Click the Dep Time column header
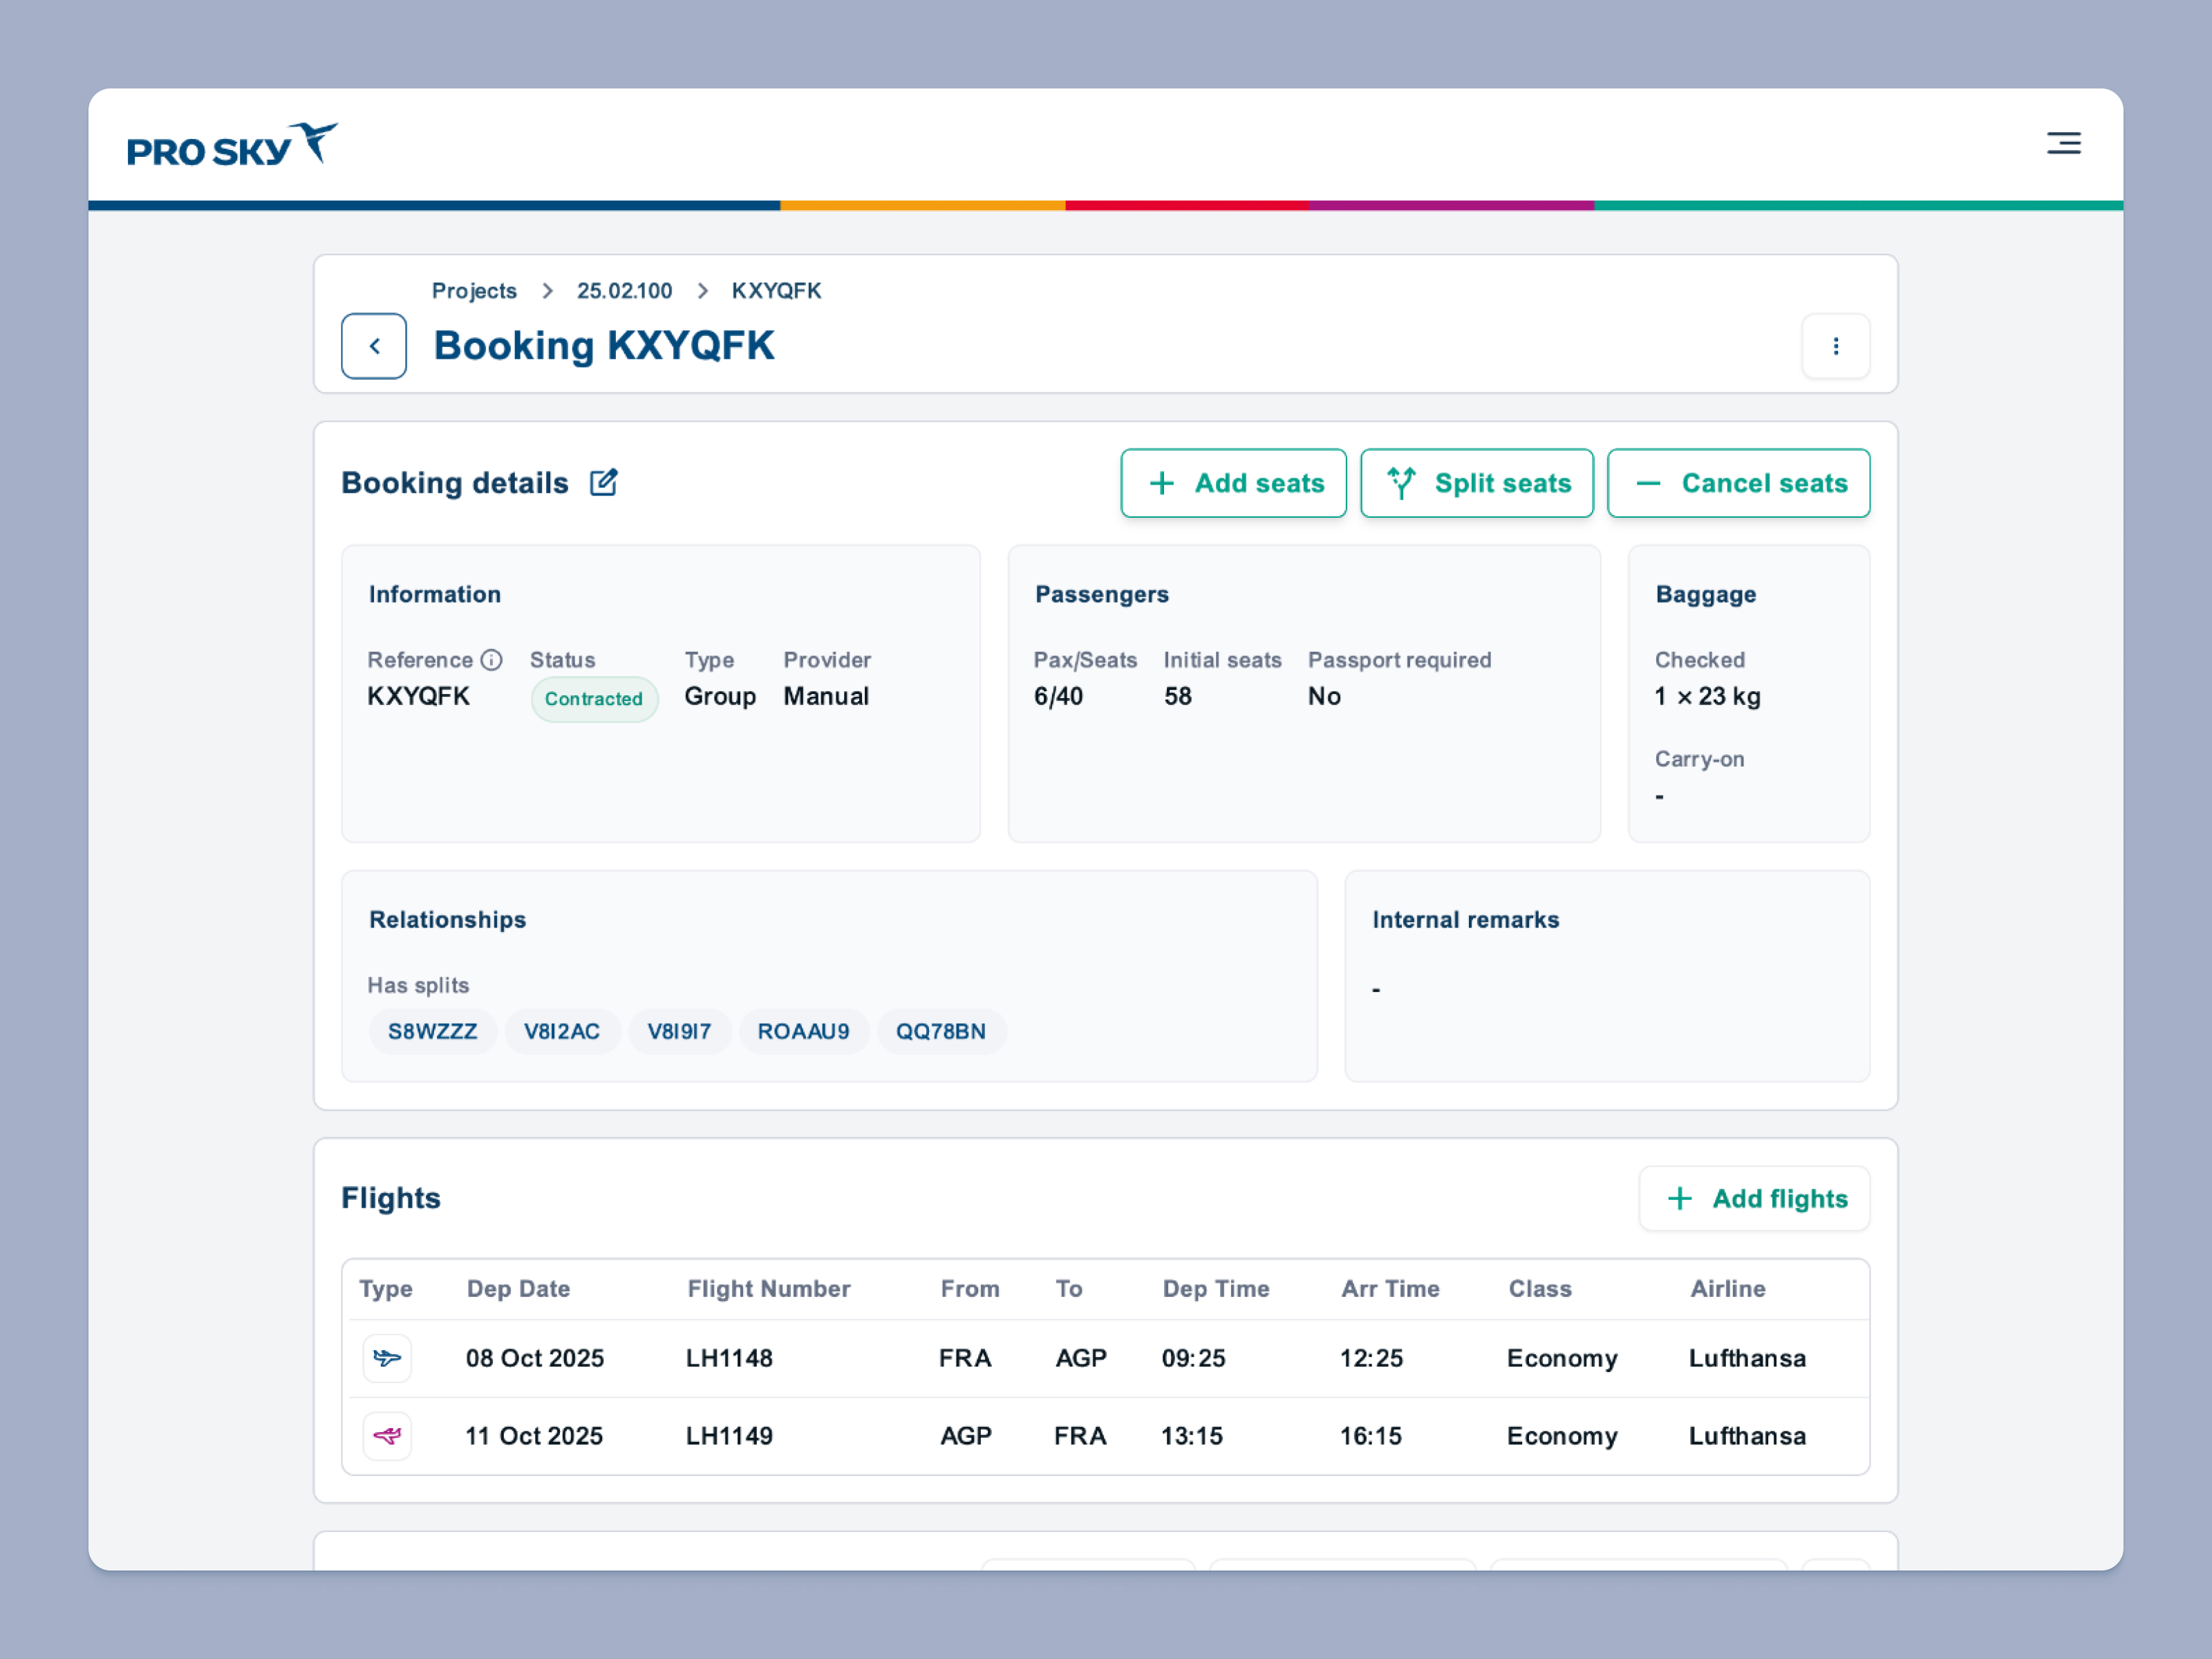The height and width of the screenshot is (1659, 2212). [x=1216, y=1289]
